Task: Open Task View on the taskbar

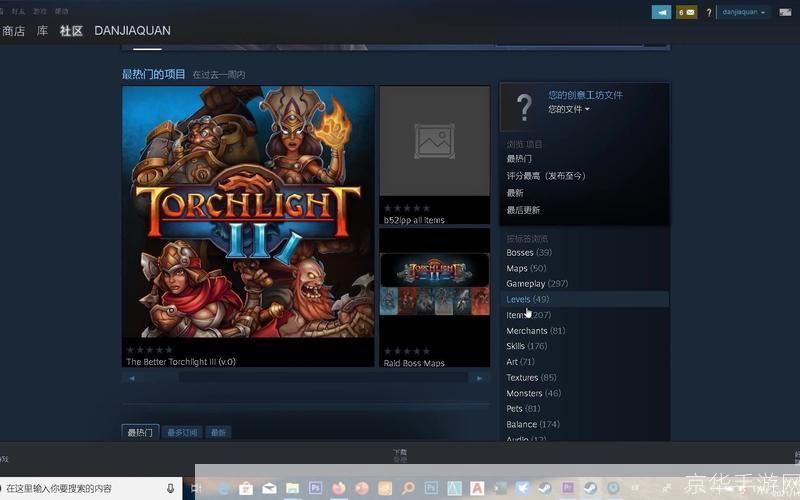Action: (196, 488)
